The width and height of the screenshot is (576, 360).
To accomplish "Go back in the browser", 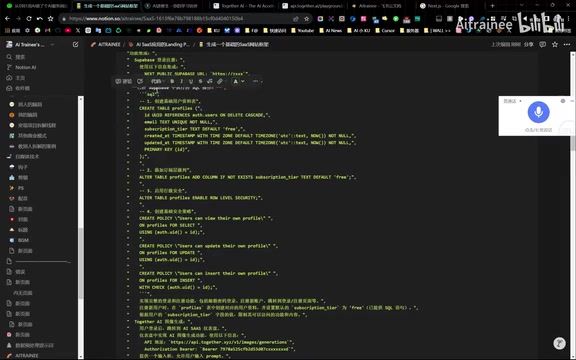I will coord(7,18).
